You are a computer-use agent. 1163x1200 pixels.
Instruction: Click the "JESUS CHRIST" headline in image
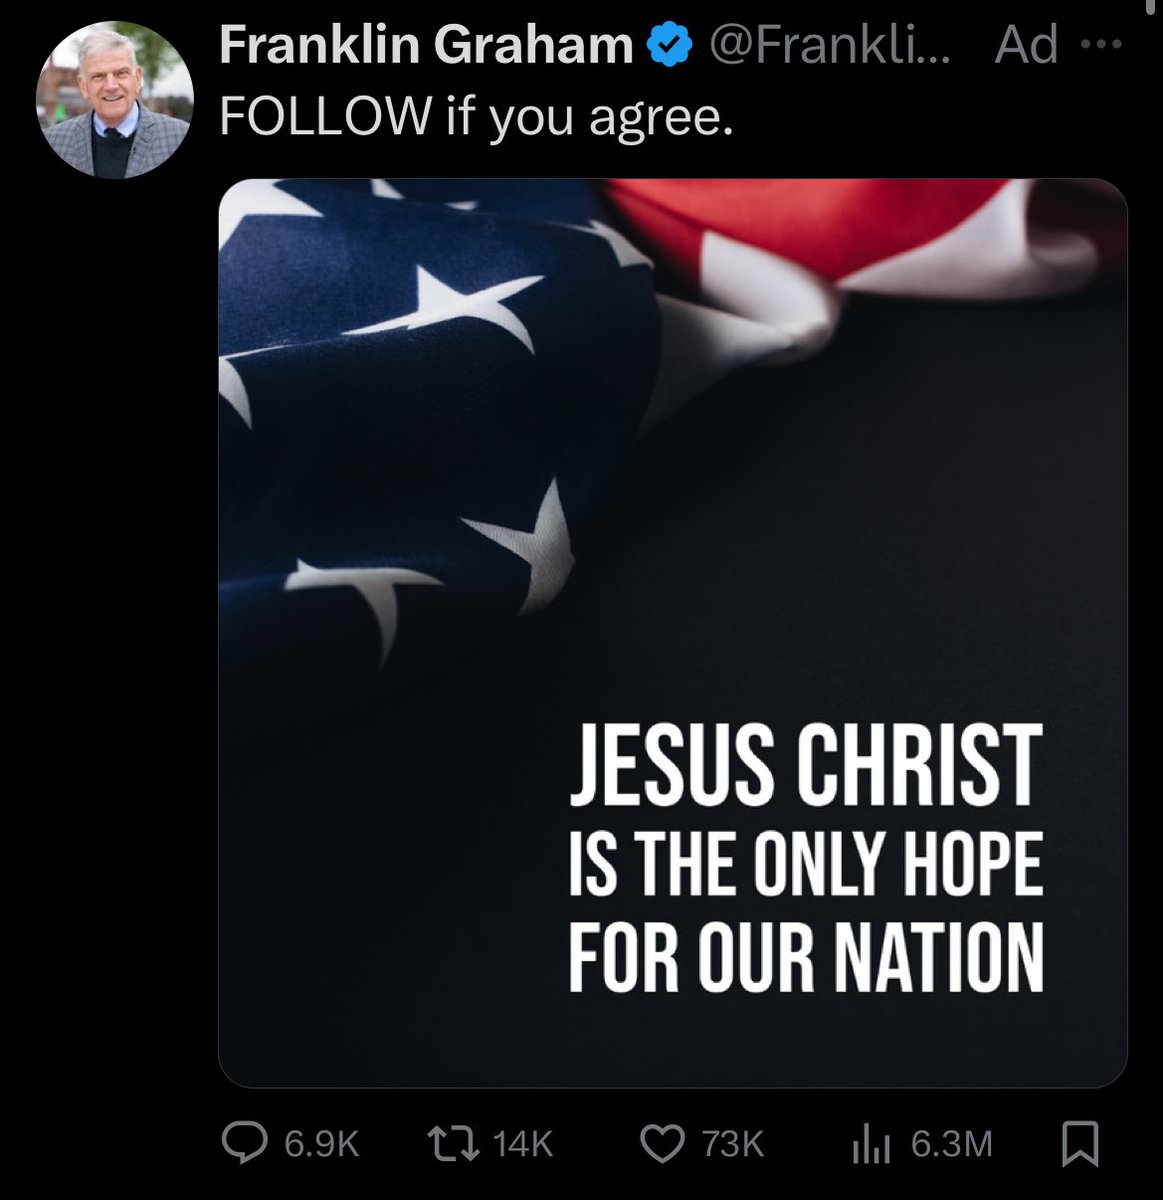click(806, 769)
